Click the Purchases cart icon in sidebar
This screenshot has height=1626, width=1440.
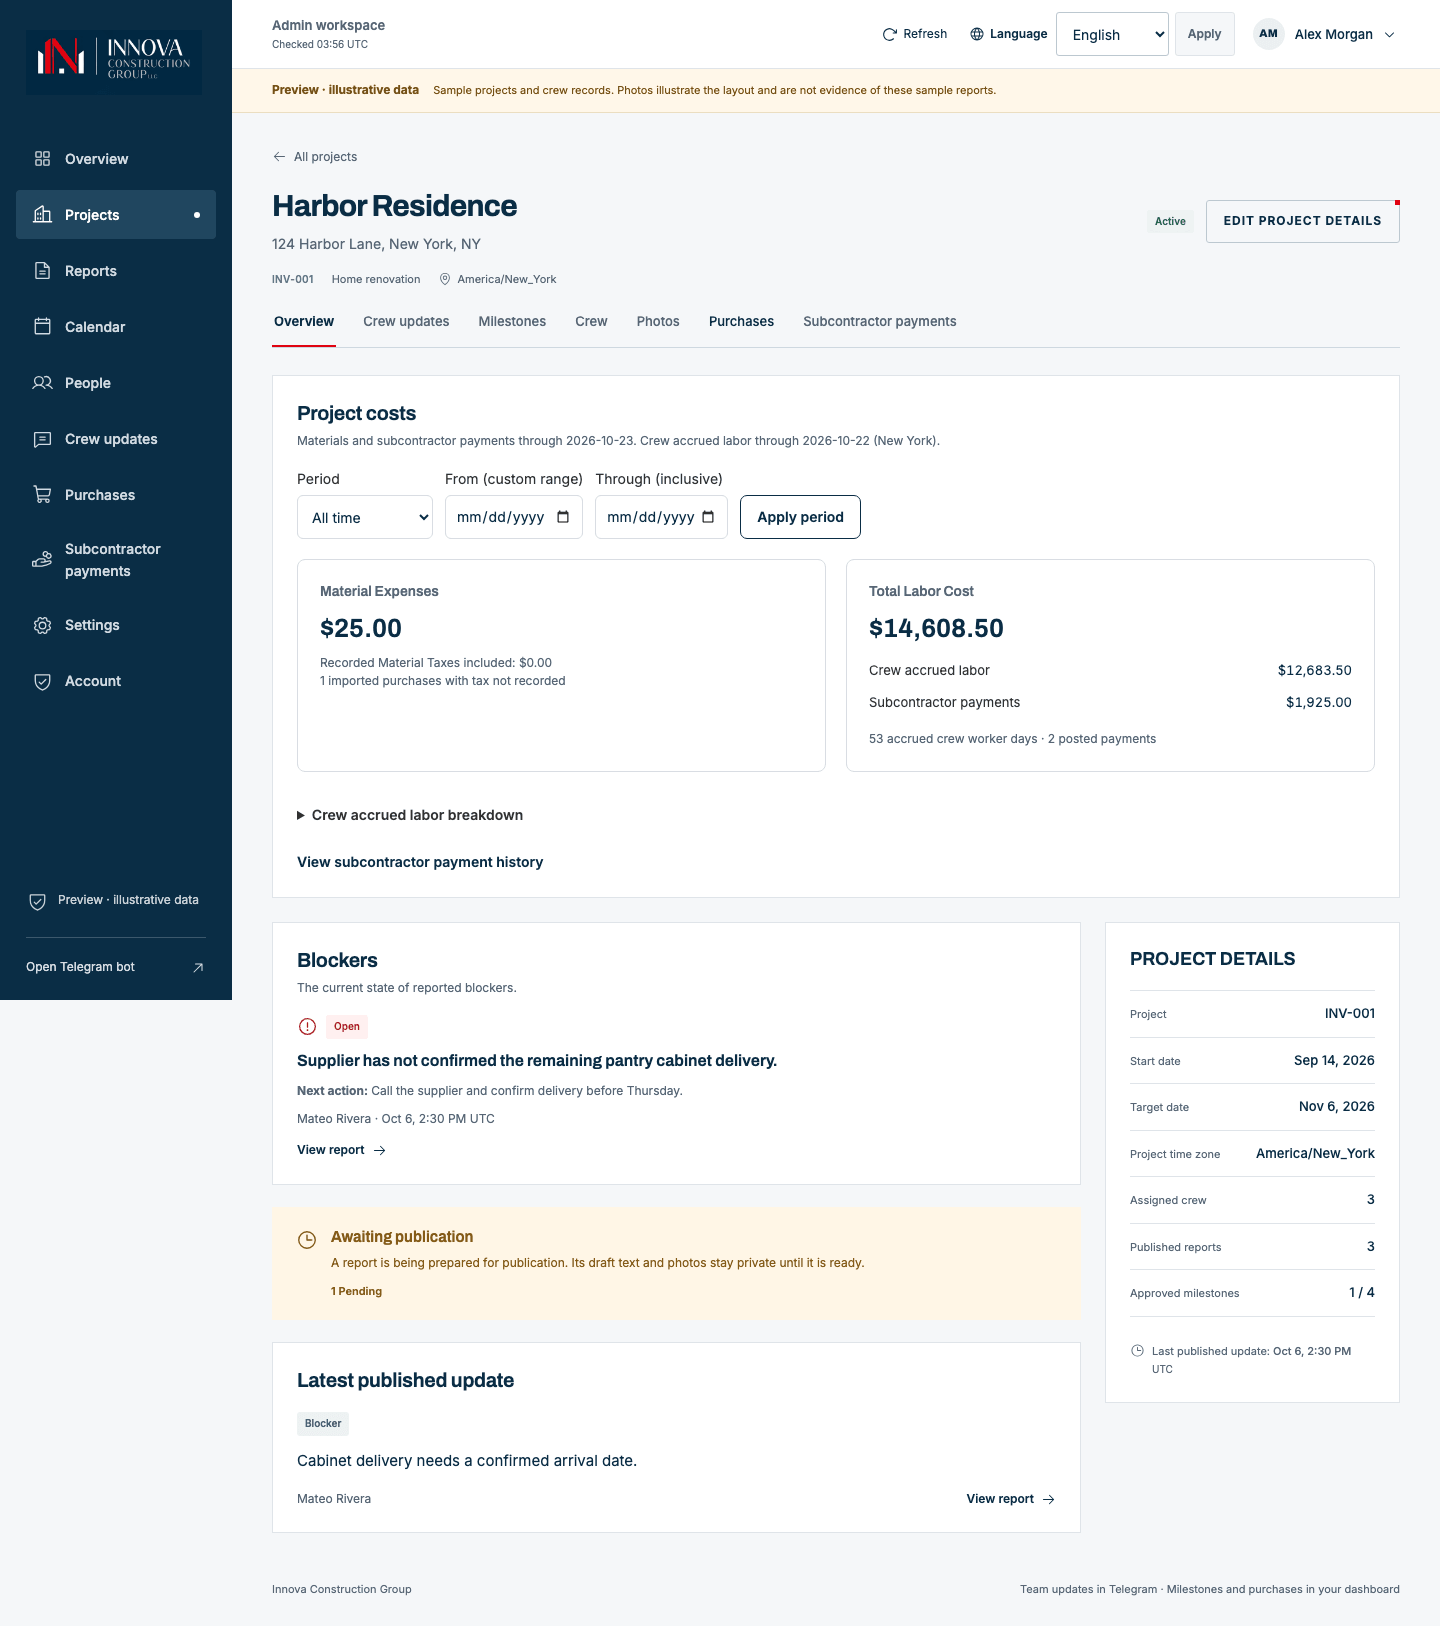[x=42, y=495]
